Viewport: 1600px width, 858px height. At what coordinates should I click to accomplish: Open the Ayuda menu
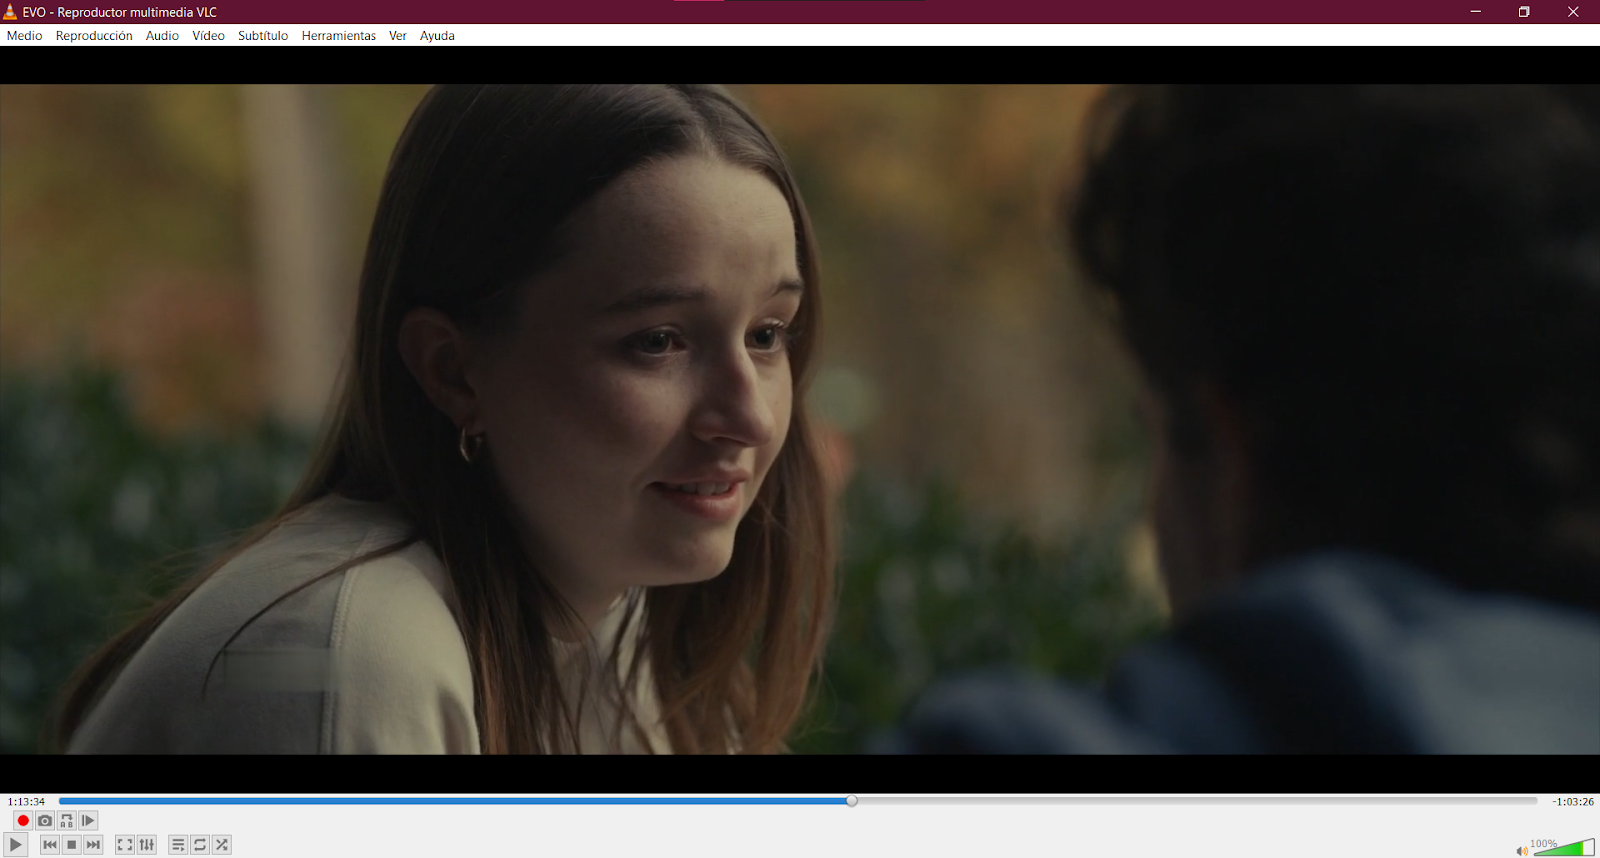point(437,35)
